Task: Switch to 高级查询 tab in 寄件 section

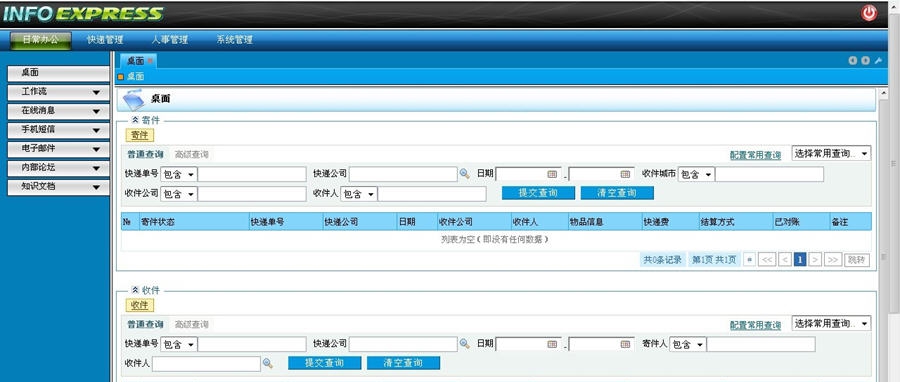Action: pyautogui.click(x=192, y=154)
